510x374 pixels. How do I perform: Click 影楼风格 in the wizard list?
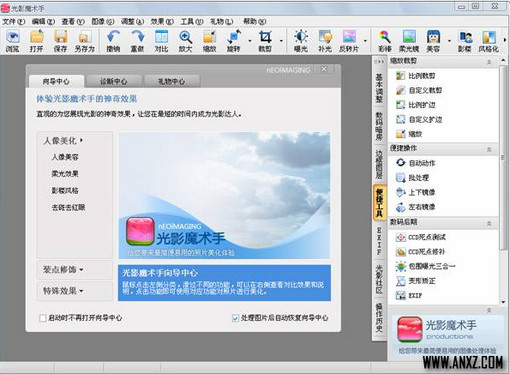pyautogui.click(x=65, y=191)
